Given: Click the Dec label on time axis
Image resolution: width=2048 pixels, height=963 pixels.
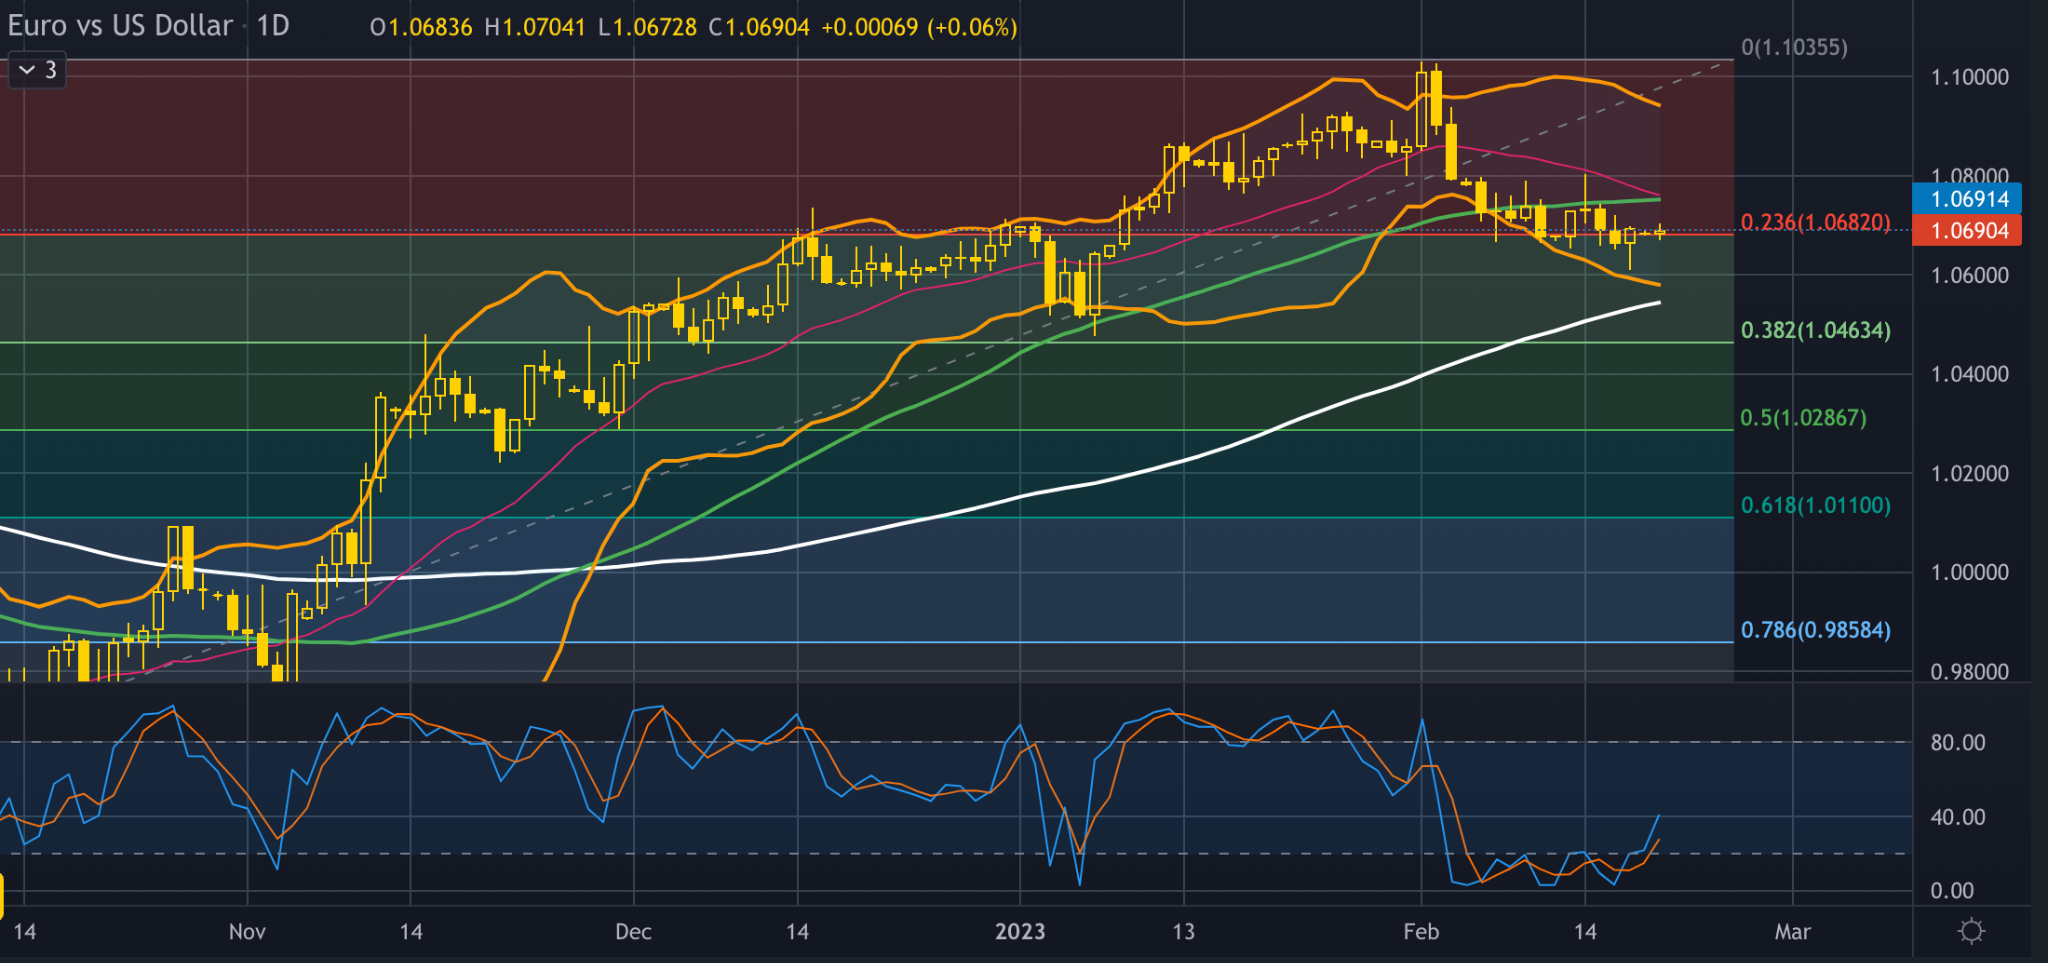Looking at the screenshot, I should pos(633,931).
